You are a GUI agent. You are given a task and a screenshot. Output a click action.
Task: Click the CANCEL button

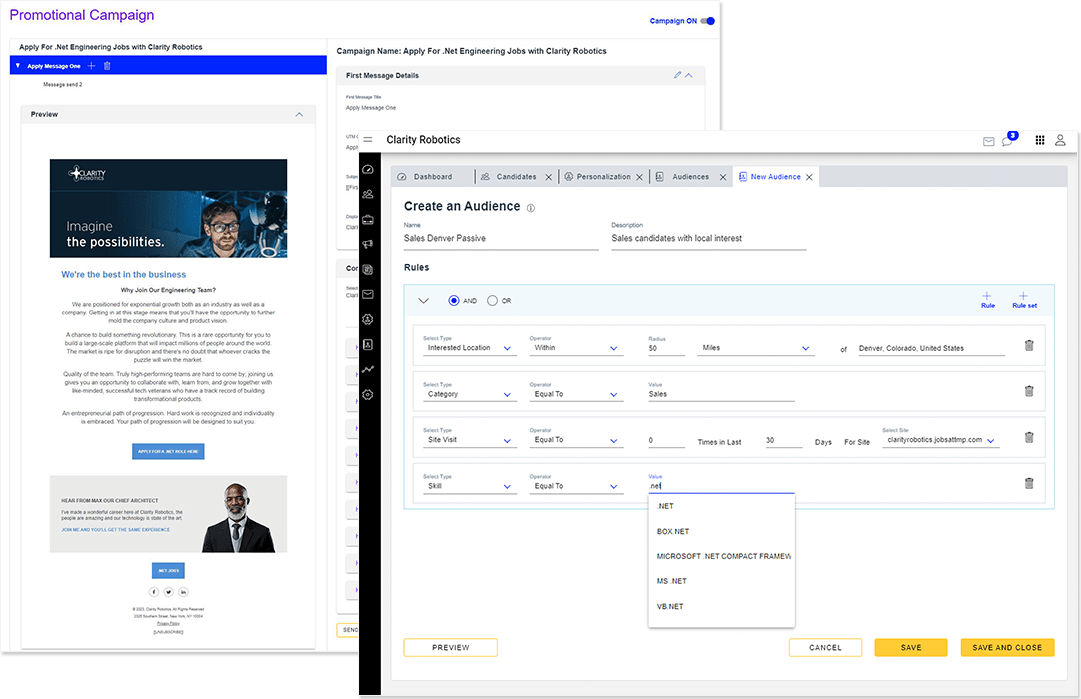pos(825,647)
